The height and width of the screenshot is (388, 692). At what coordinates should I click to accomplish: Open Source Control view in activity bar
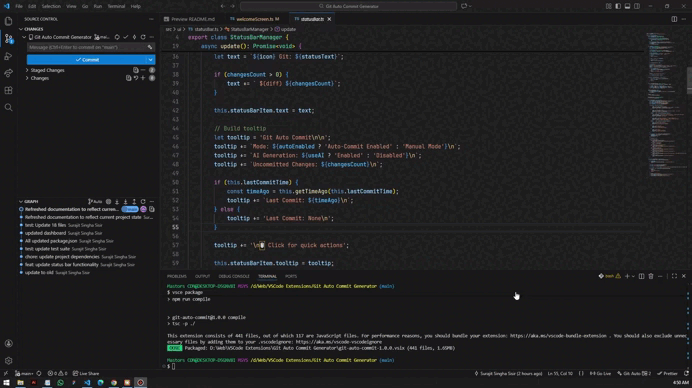(8, 38)
